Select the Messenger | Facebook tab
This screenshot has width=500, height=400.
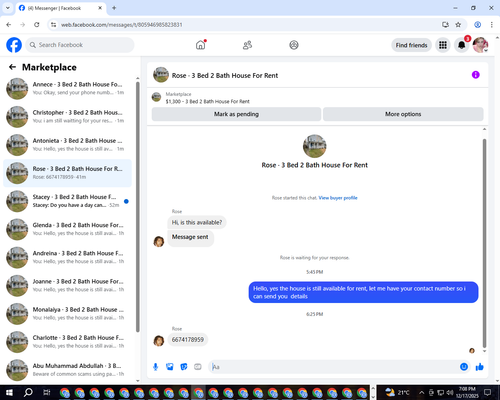(61, 8)
